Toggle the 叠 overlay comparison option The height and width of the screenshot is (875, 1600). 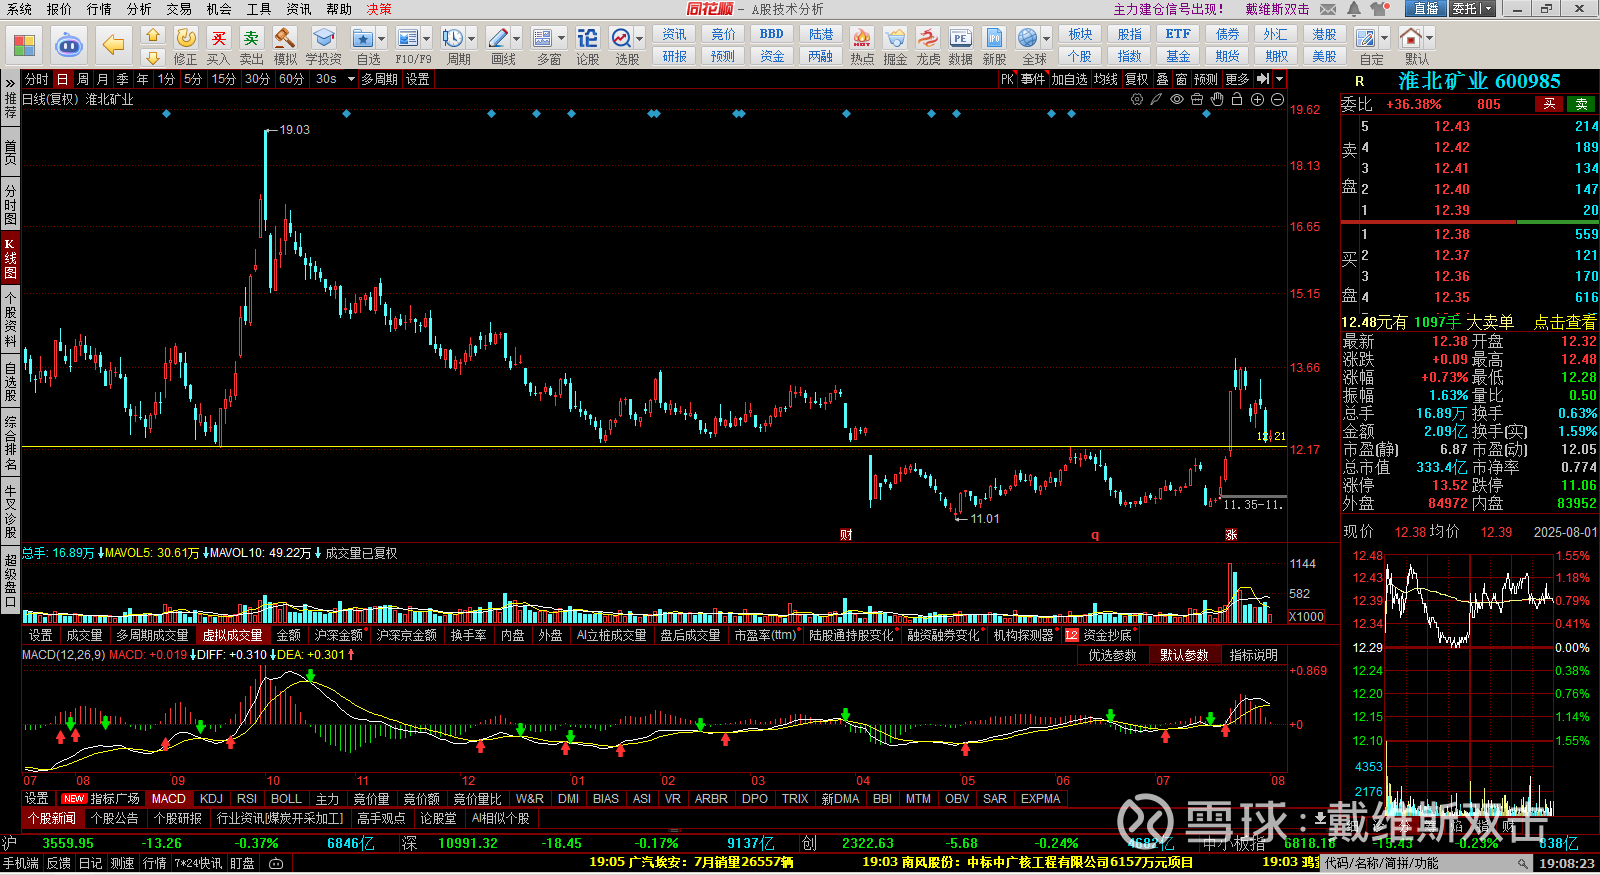point(1162,79)
